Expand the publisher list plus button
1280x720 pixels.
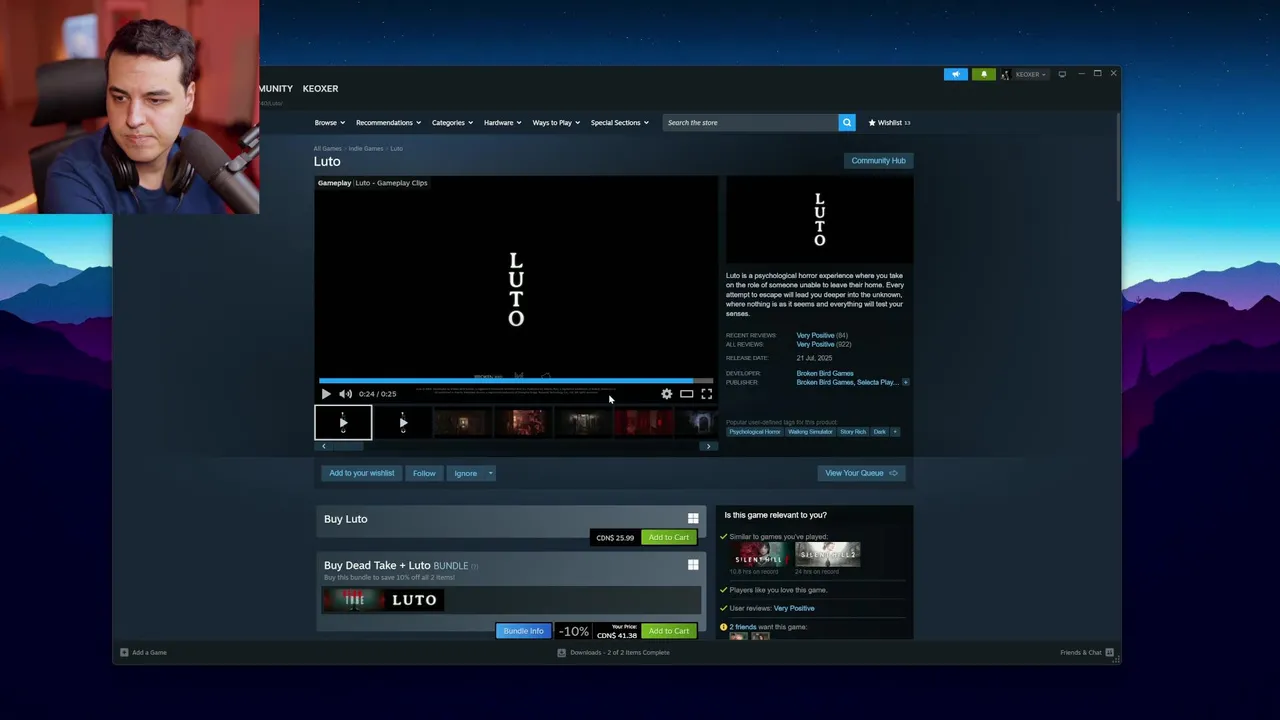click(906, 382)
